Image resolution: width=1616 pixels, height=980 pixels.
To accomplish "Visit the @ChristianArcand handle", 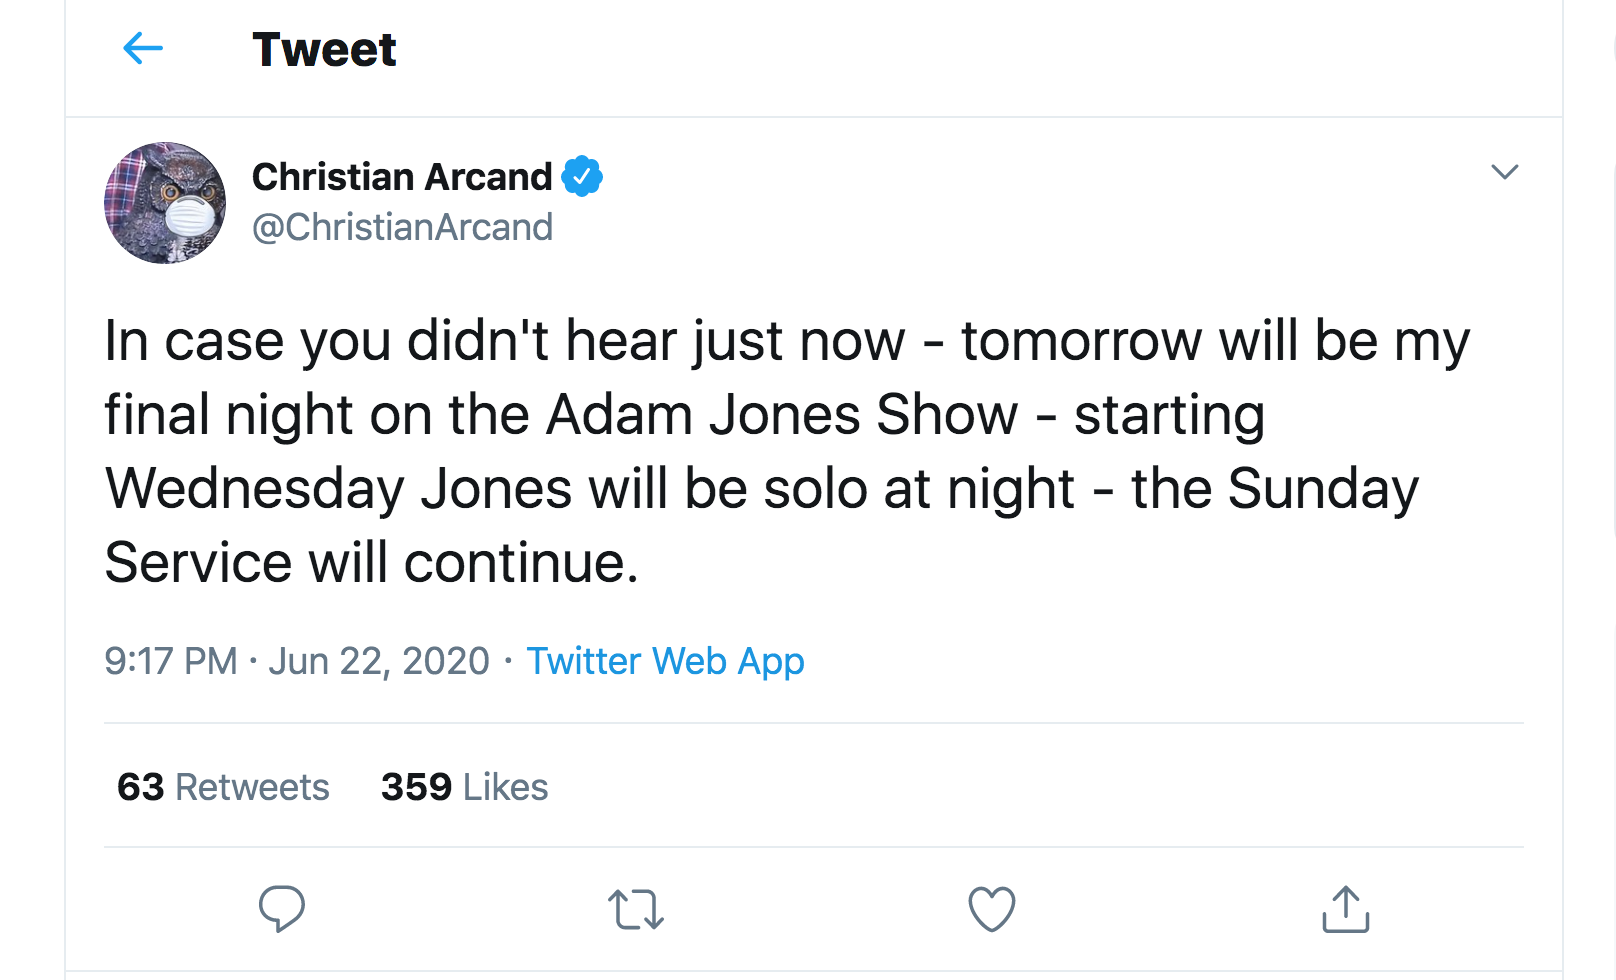I will click(402, 227).
